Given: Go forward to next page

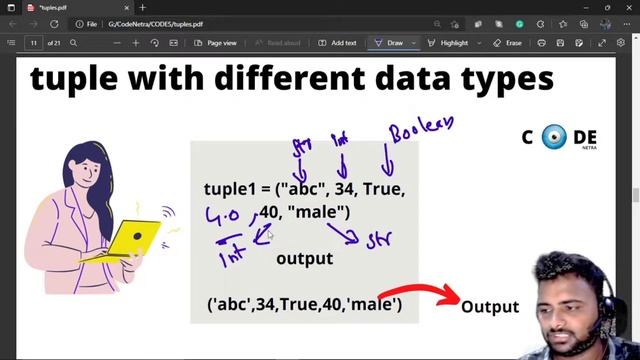Looking at the screenshot, I should point(33,24).
